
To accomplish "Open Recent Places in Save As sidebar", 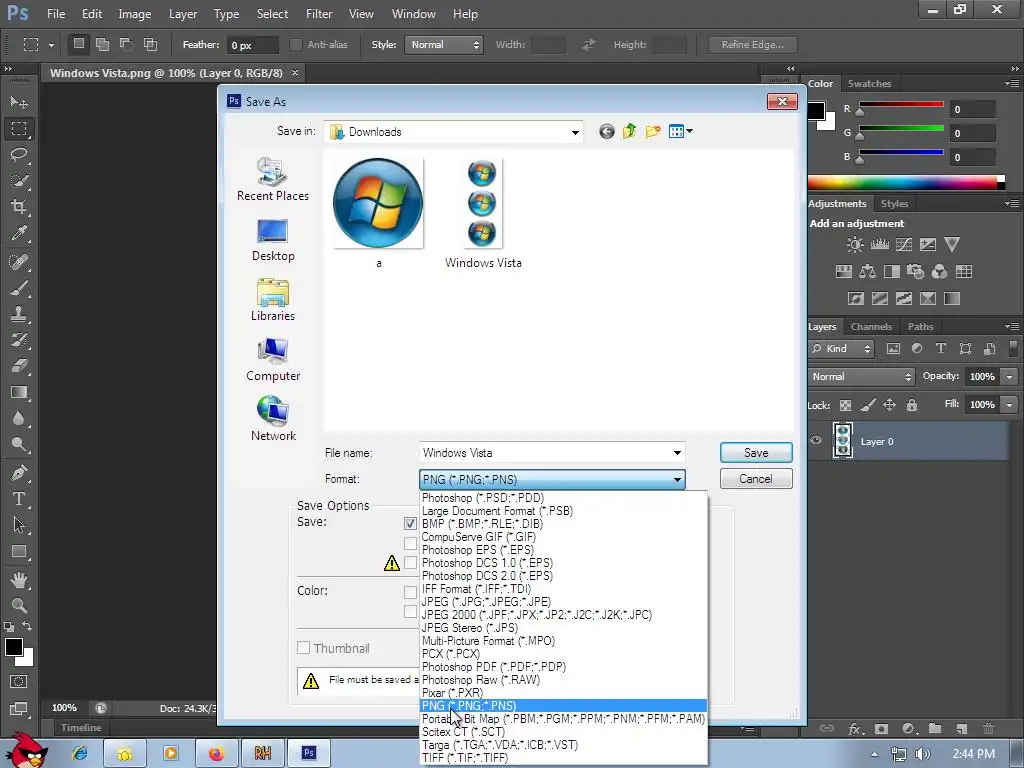I will (x=273, y=180).
